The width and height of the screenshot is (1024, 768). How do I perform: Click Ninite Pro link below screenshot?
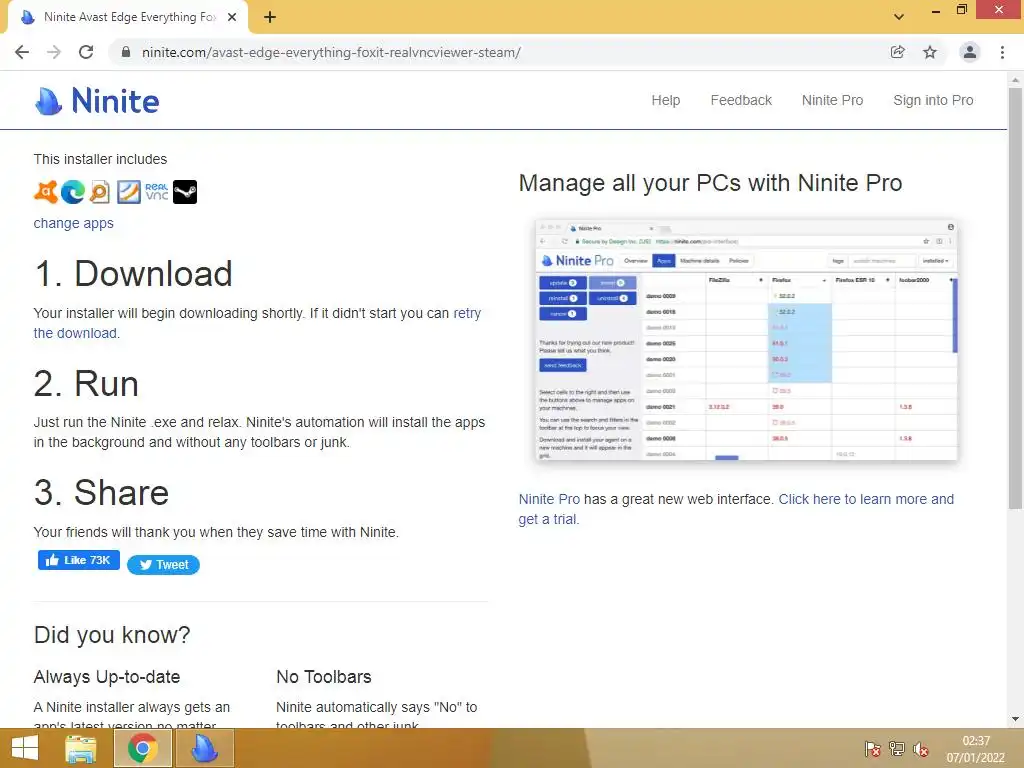click(549, 499)
